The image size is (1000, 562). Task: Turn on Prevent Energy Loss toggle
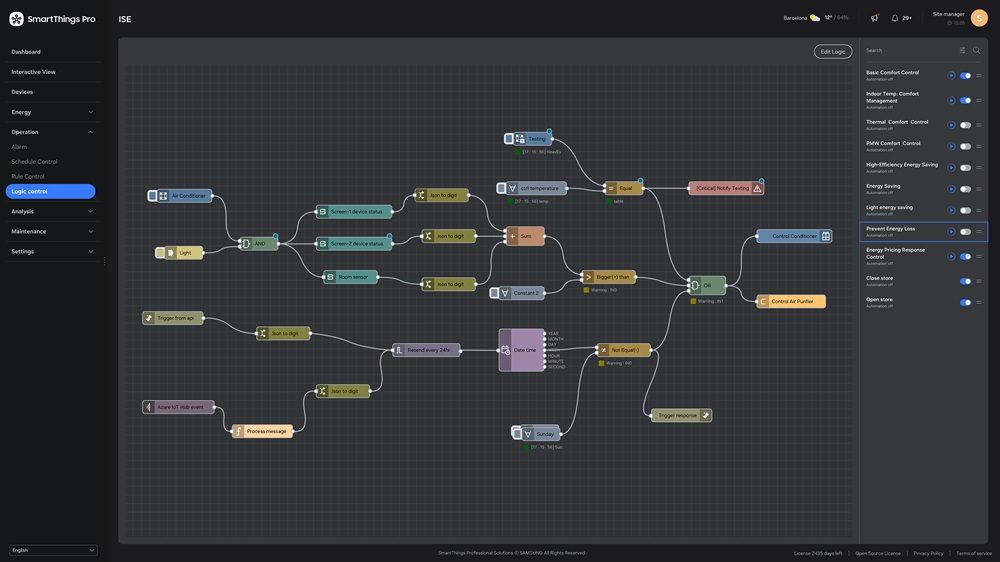965,232
